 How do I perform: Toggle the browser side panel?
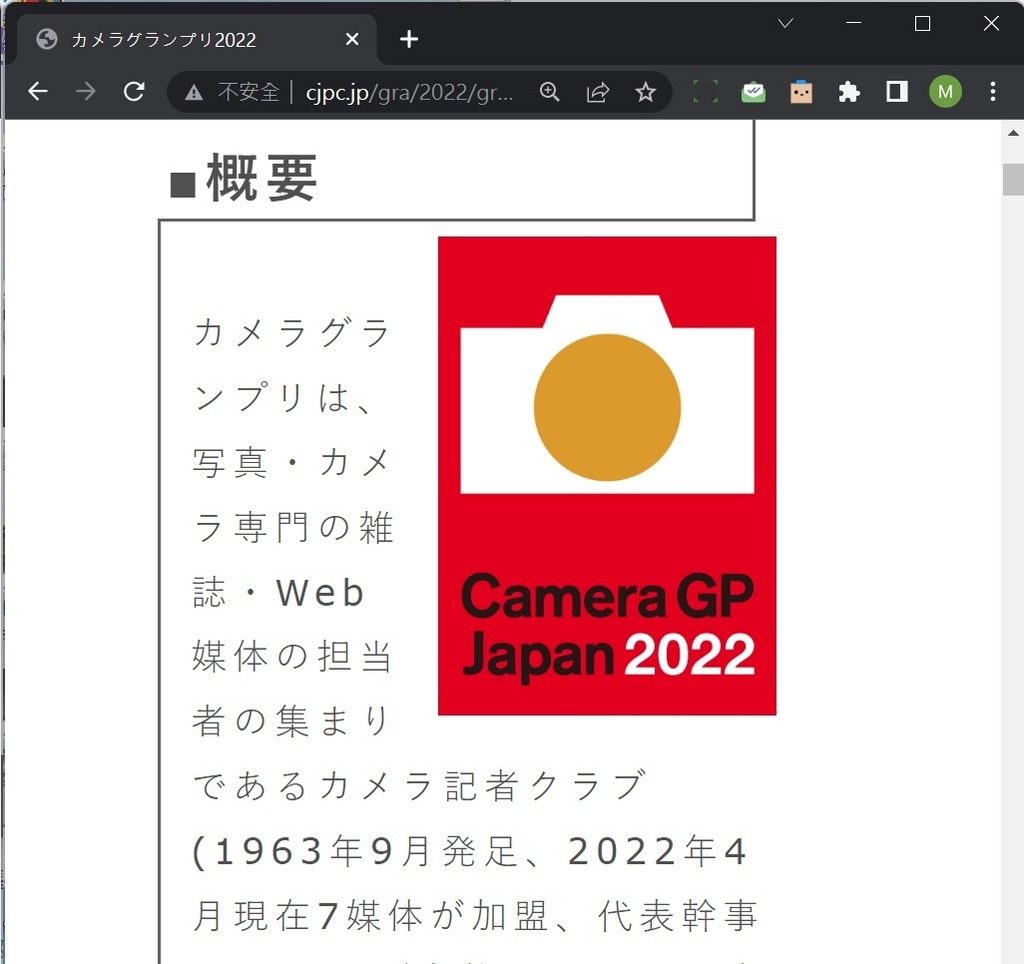point(897,91)
